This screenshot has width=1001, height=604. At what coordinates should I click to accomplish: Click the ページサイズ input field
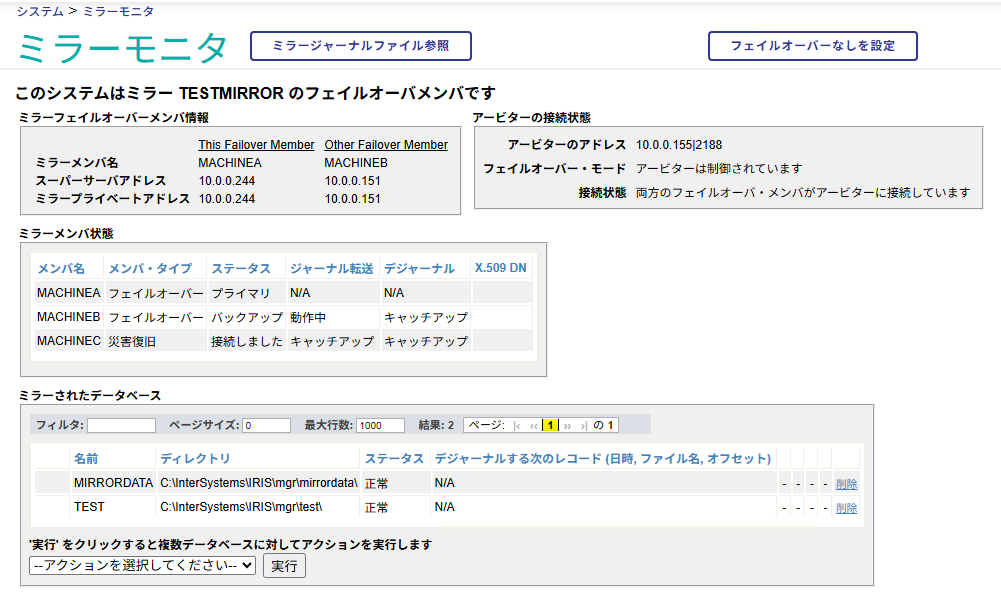[266, 425]
